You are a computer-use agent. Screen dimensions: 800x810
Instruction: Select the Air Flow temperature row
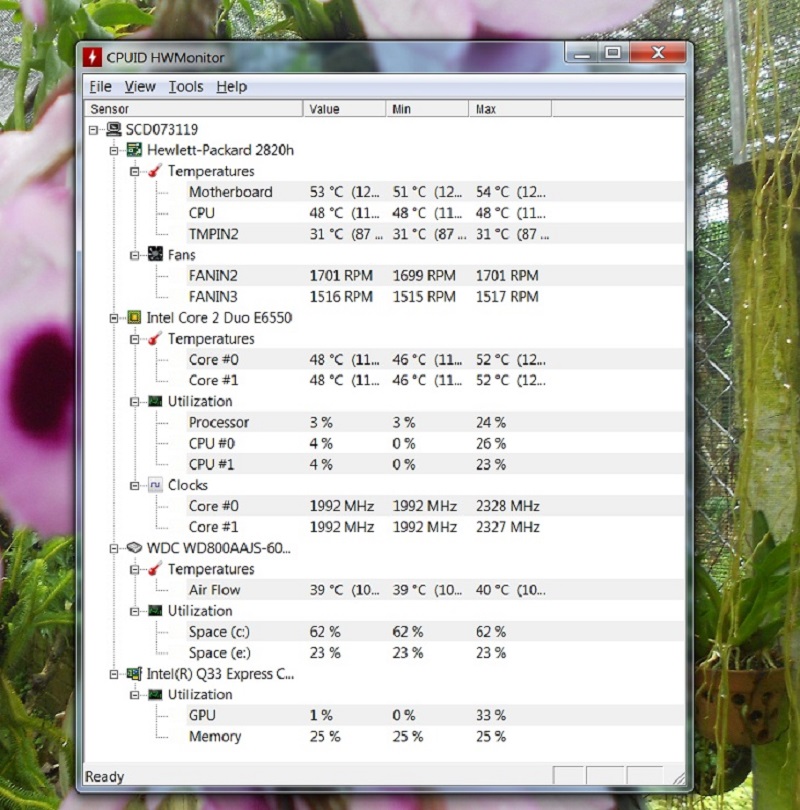435,589
